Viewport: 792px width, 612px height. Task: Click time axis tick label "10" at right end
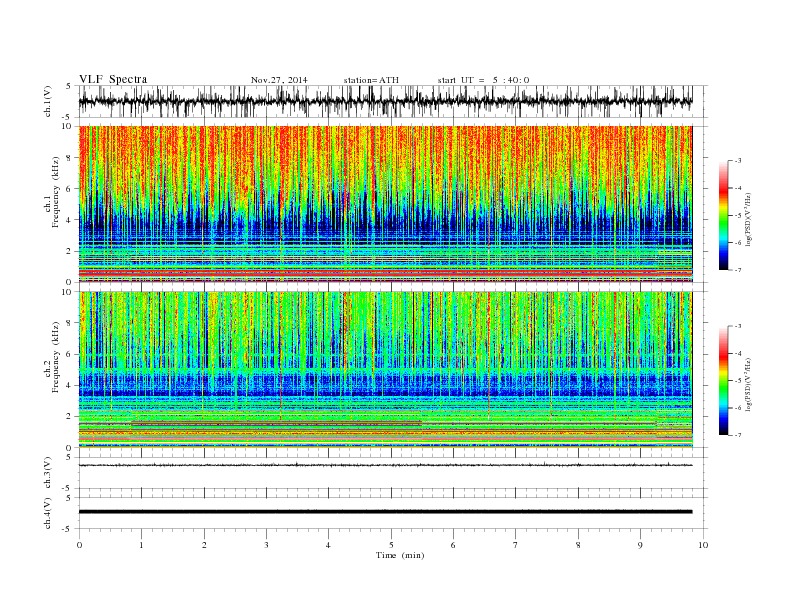tap(703, 545)
